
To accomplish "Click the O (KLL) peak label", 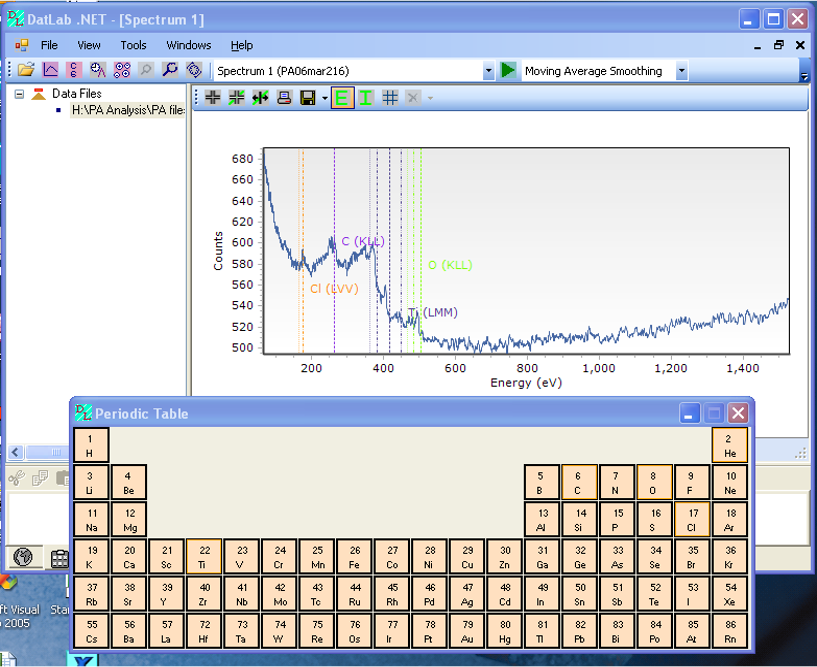I will tap(450, 265).
